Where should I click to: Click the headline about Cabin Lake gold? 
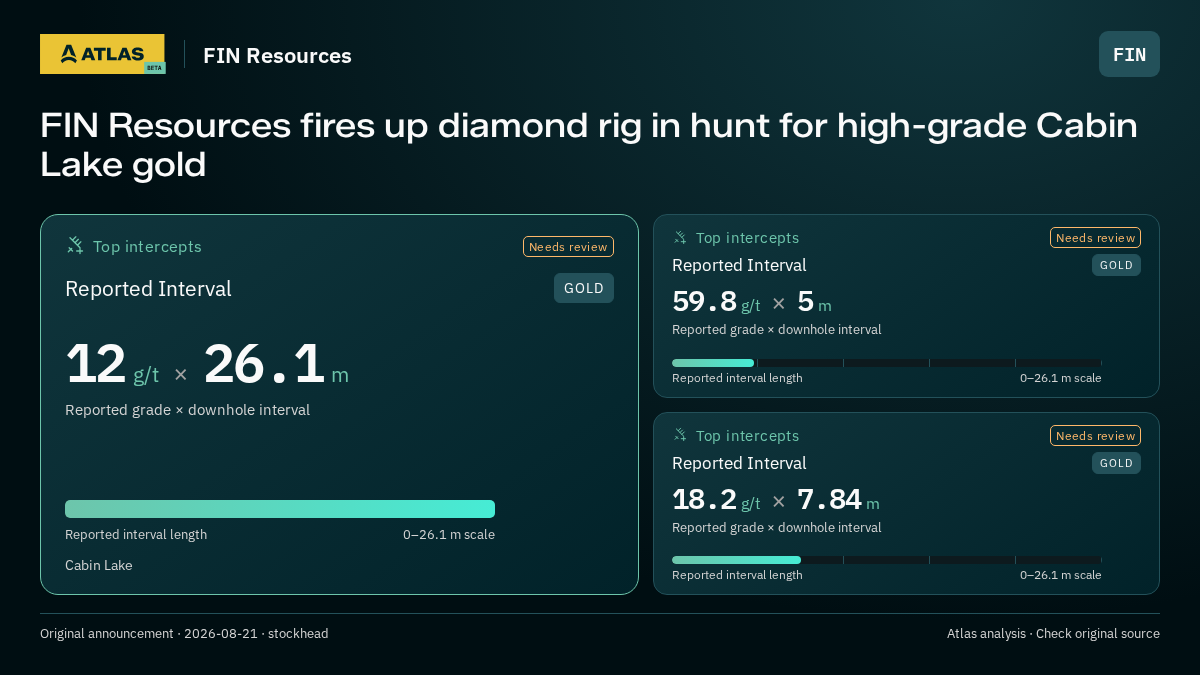coord(589,145)
